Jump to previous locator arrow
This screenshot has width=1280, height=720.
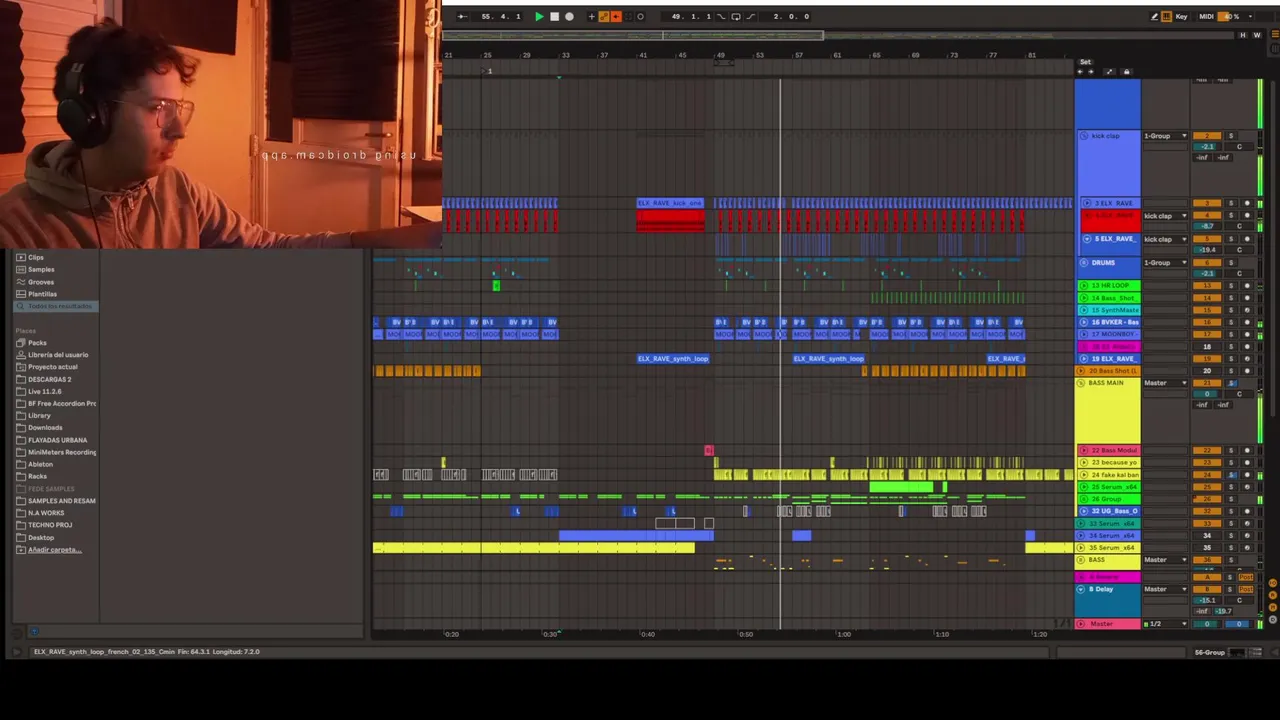pos(1080,72)
